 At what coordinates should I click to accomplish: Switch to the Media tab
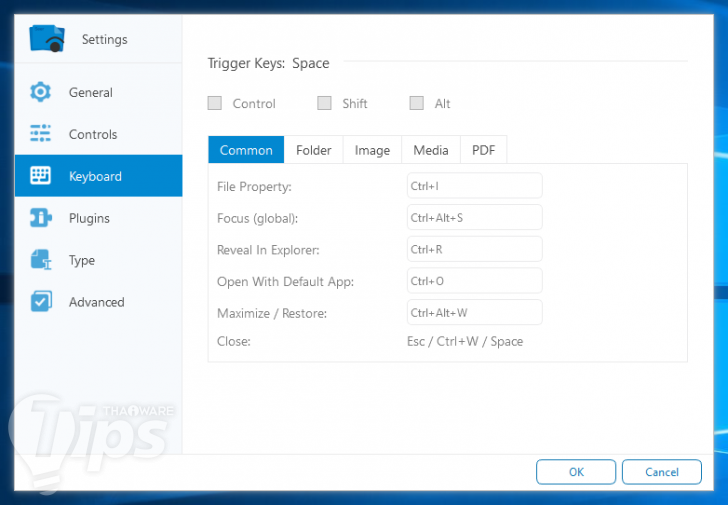point(431,150)
